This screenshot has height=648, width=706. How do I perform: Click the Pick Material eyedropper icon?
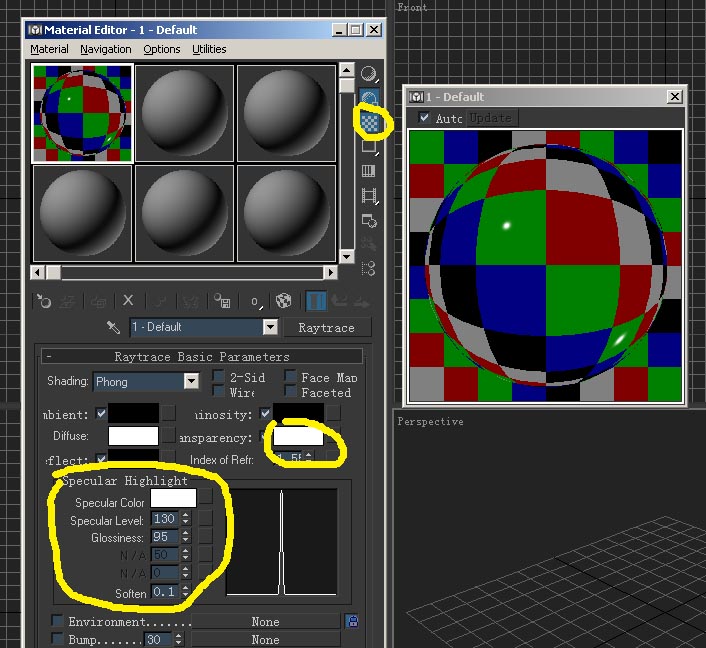click(x=115, y=327)
